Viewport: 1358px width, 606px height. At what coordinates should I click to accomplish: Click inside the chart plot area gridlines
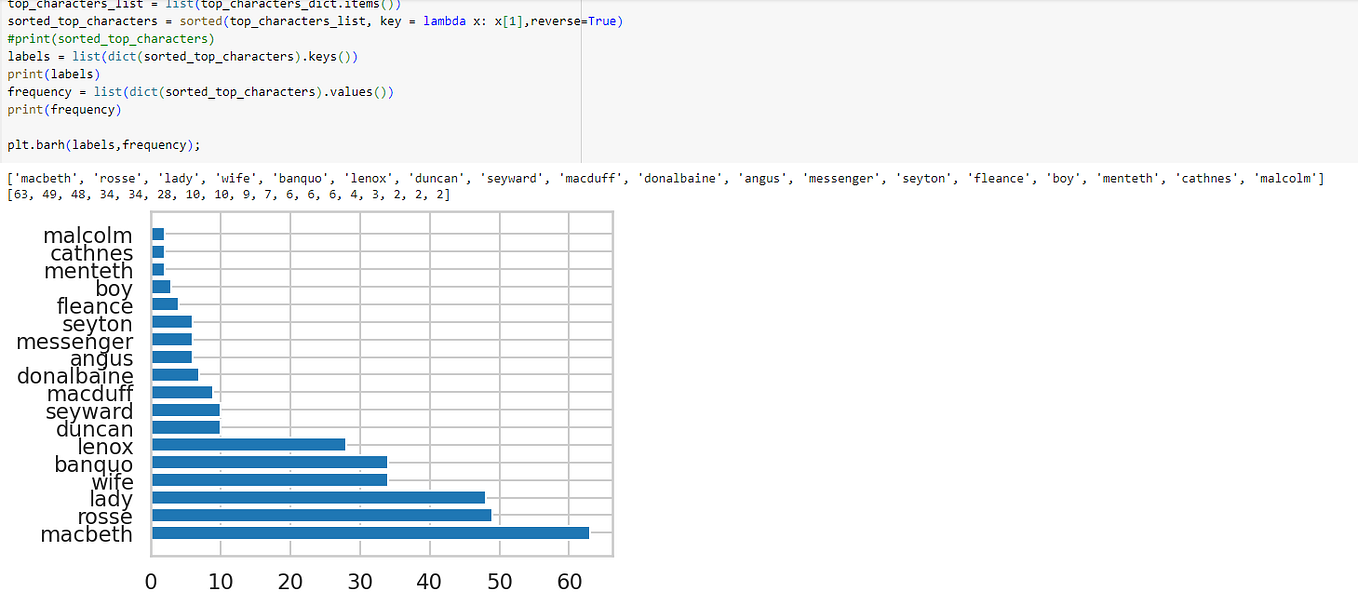[x=450, y=300]
